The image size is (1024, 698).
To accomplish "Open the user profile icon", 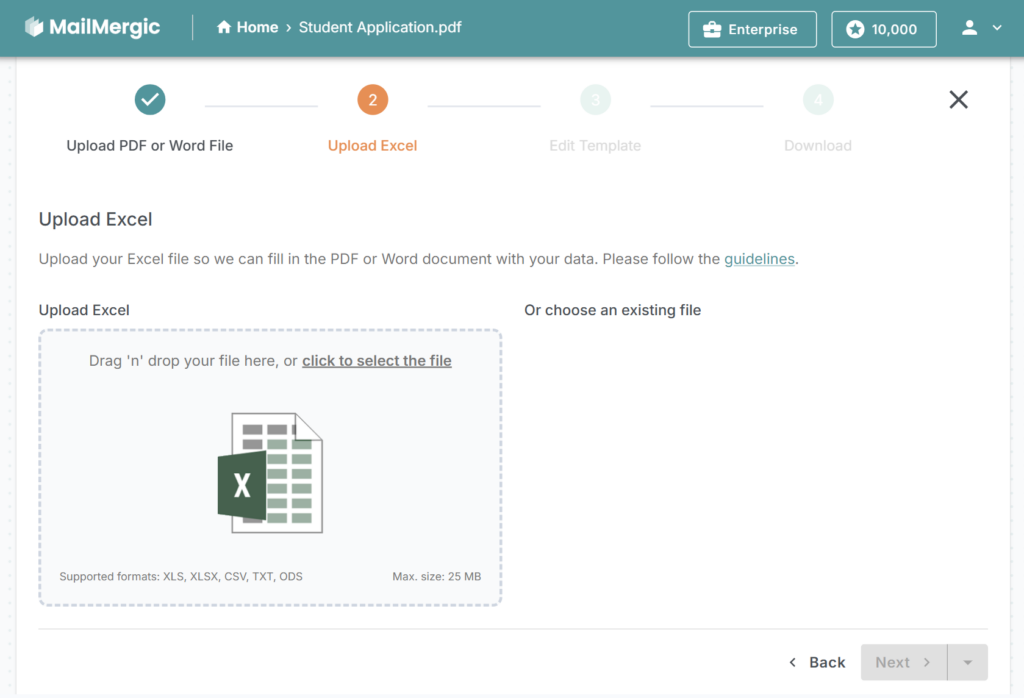I will pos(968,28).
